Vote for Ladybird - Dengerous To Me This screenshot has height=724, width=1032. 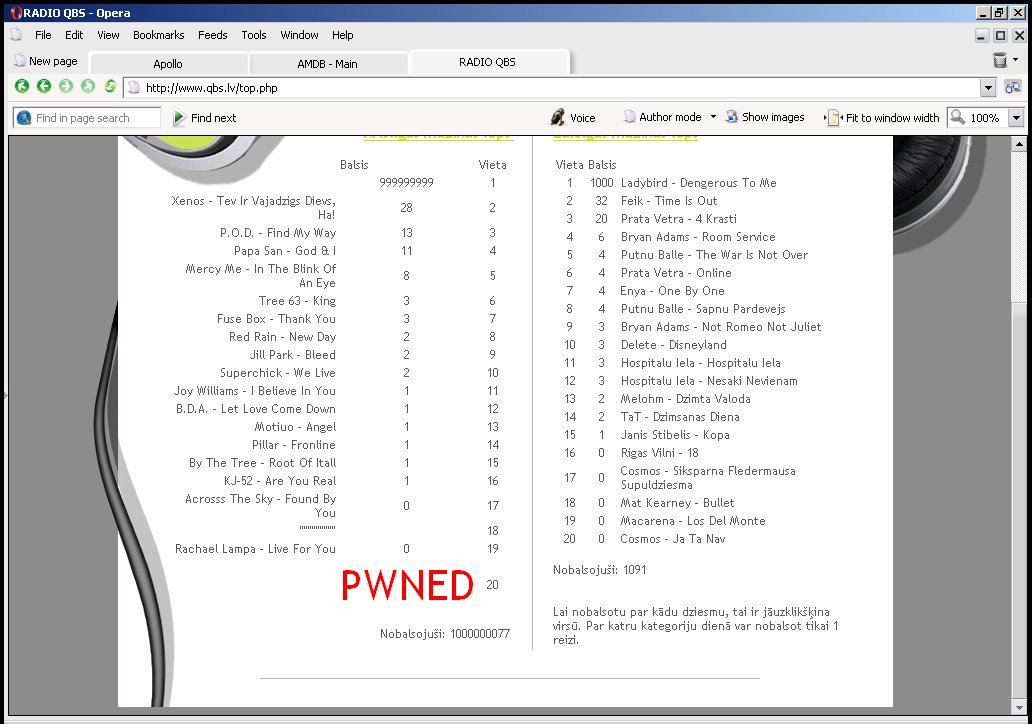pyautogui.click(x=698, y=183)
